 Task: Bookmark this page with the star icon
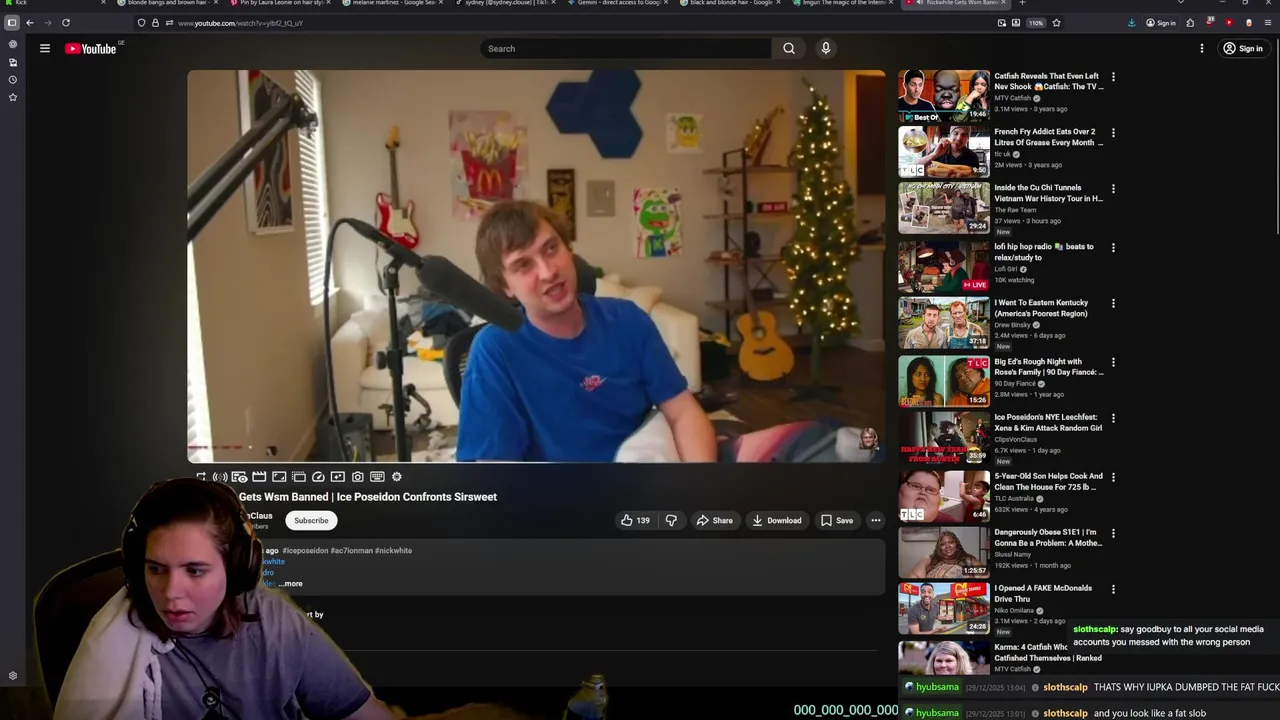[x=1056, y=22]
